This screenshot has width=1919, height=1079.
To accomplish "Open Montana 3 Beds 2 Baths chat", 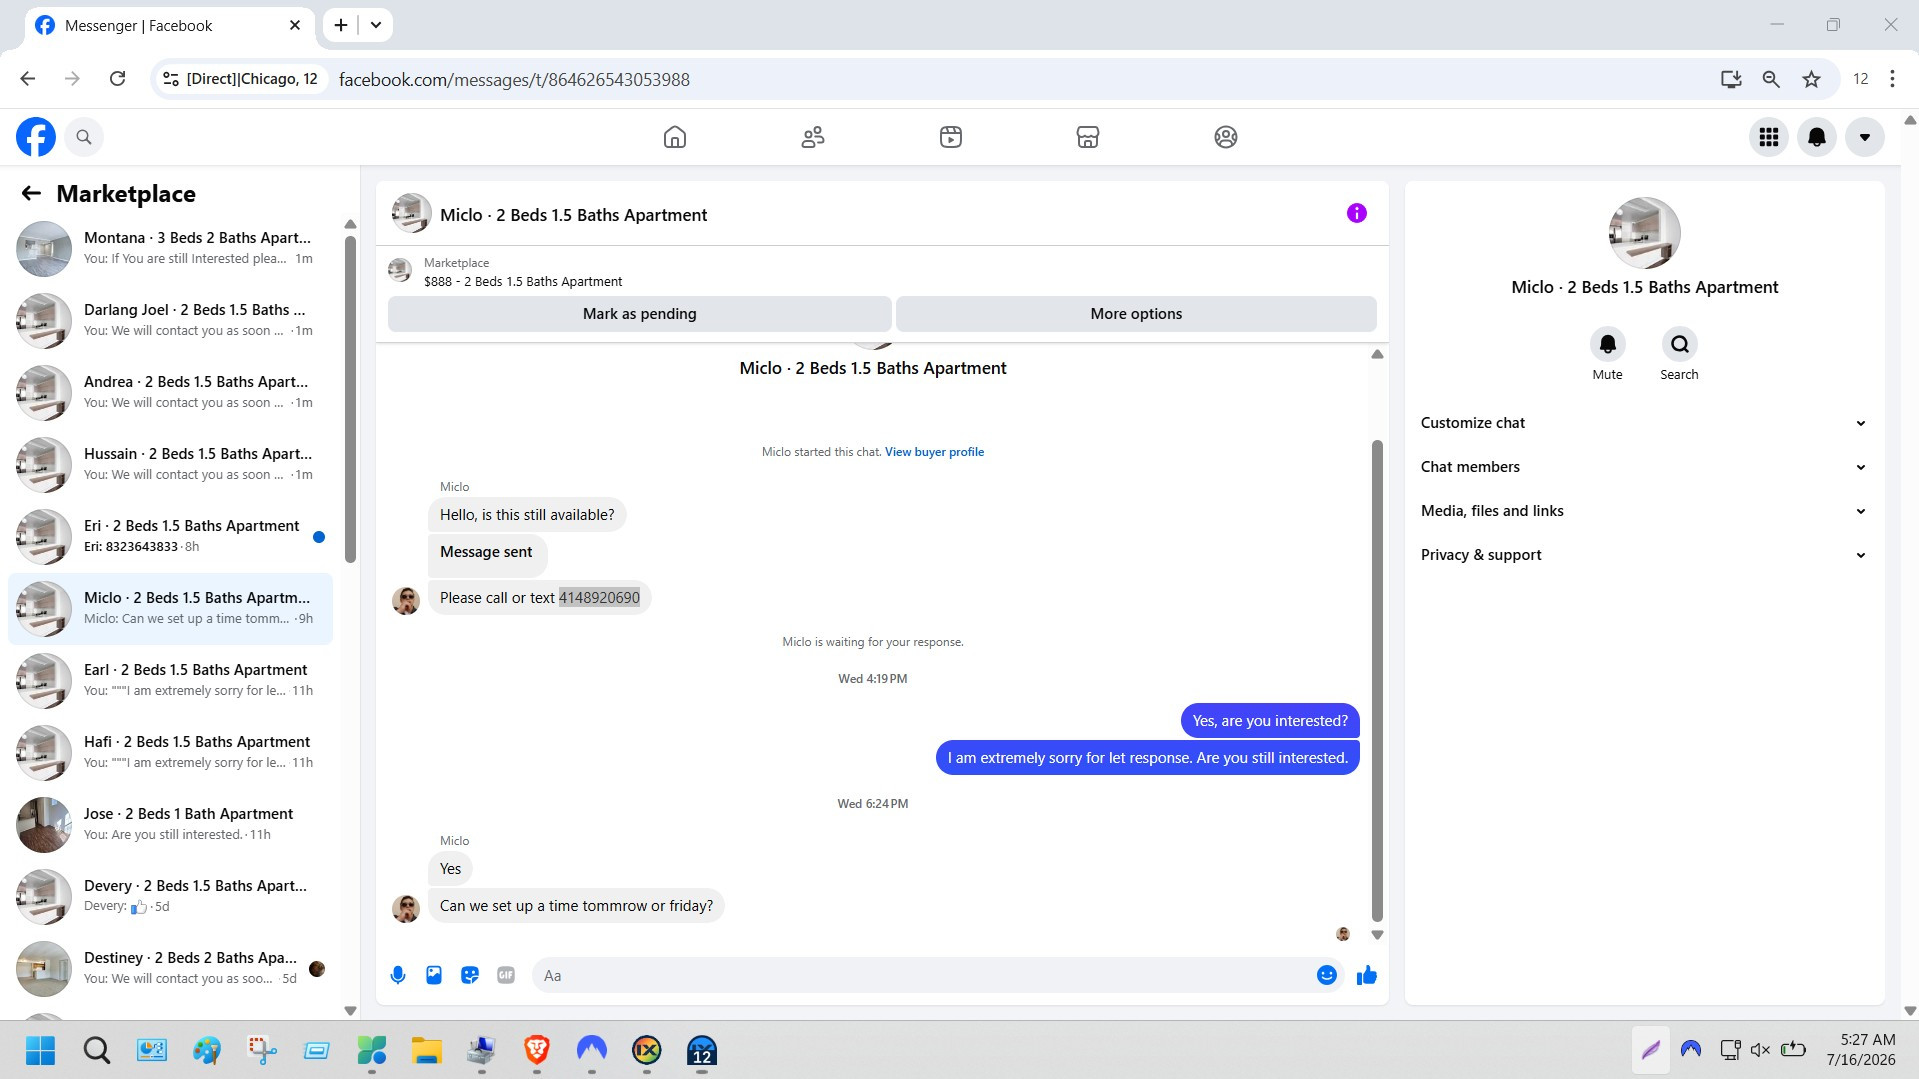I will (x=170, y=248).
